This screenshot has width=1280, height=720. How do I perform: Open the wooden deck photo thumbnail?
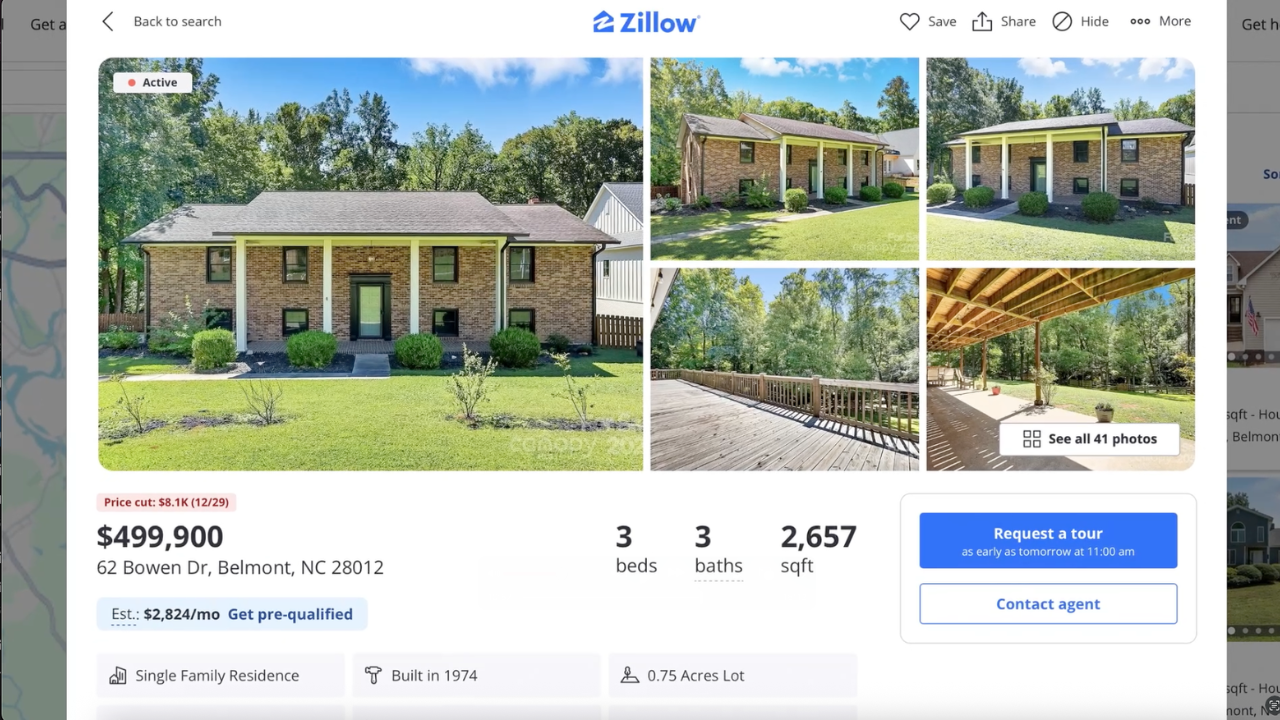click(x=784, y=369)
